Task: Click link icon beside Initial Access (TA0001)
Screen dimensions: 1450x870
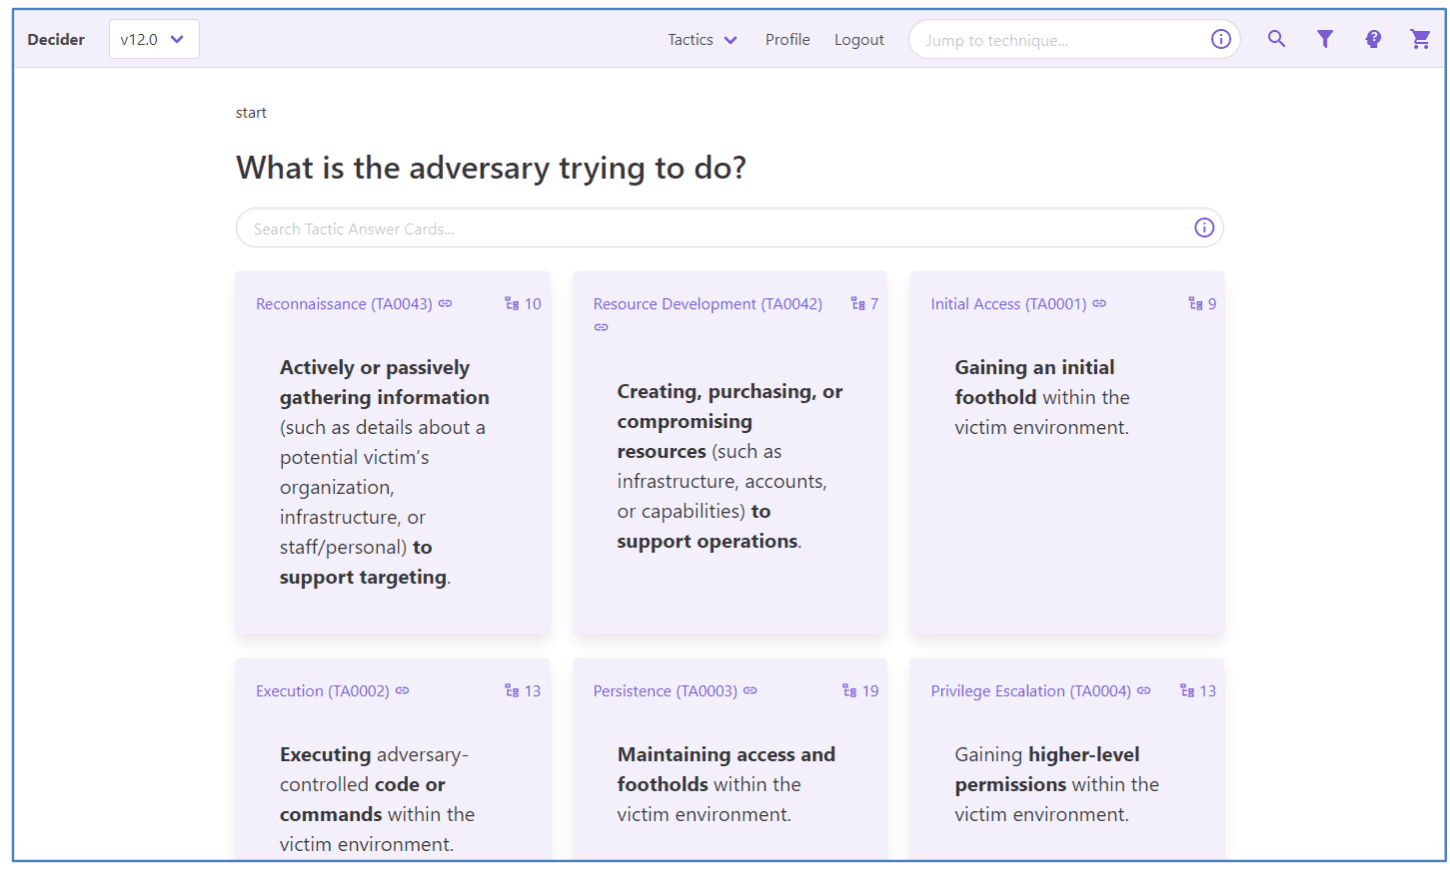Action: pyautogui.click(x=1099, y=304)
